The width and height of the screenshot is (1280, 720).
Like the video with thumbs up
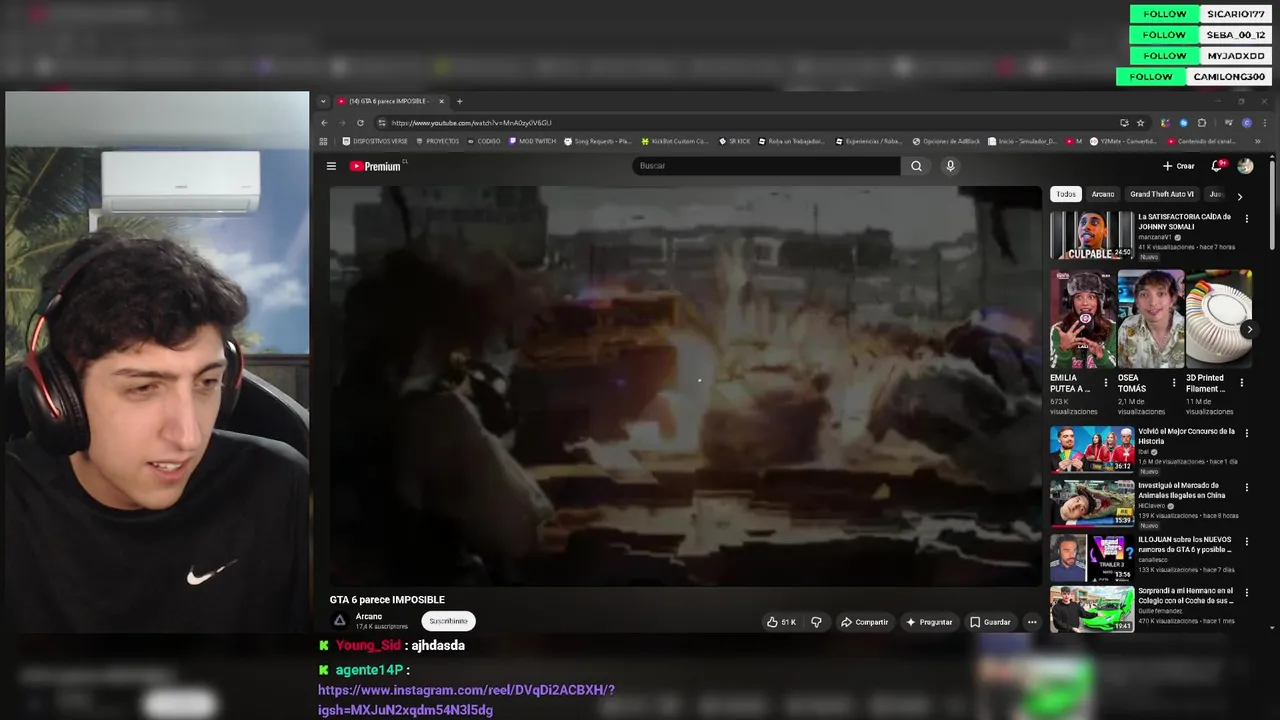coord(781,622)
